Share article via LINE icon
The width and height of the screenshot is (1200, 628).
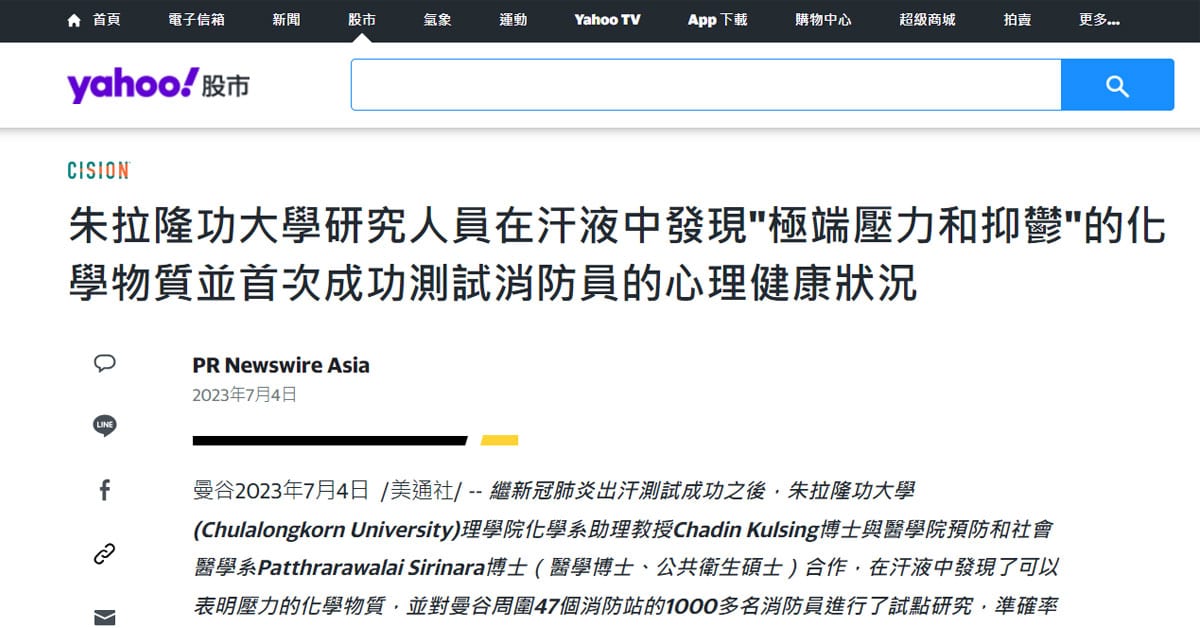[x=105, y=425]
